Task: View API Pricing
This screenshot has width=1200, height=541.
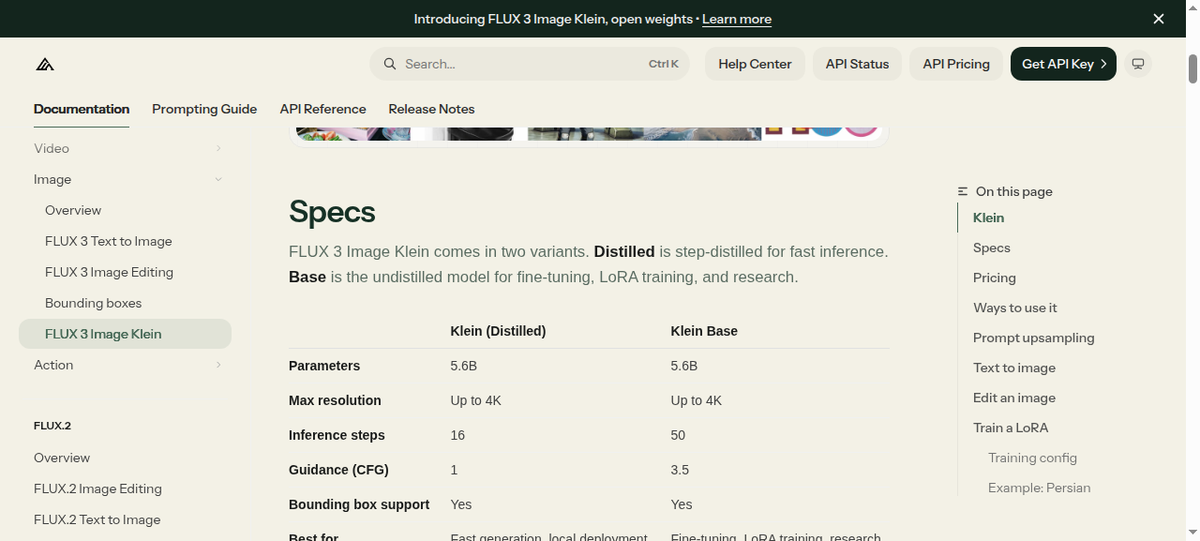Action: coord(956,64)
